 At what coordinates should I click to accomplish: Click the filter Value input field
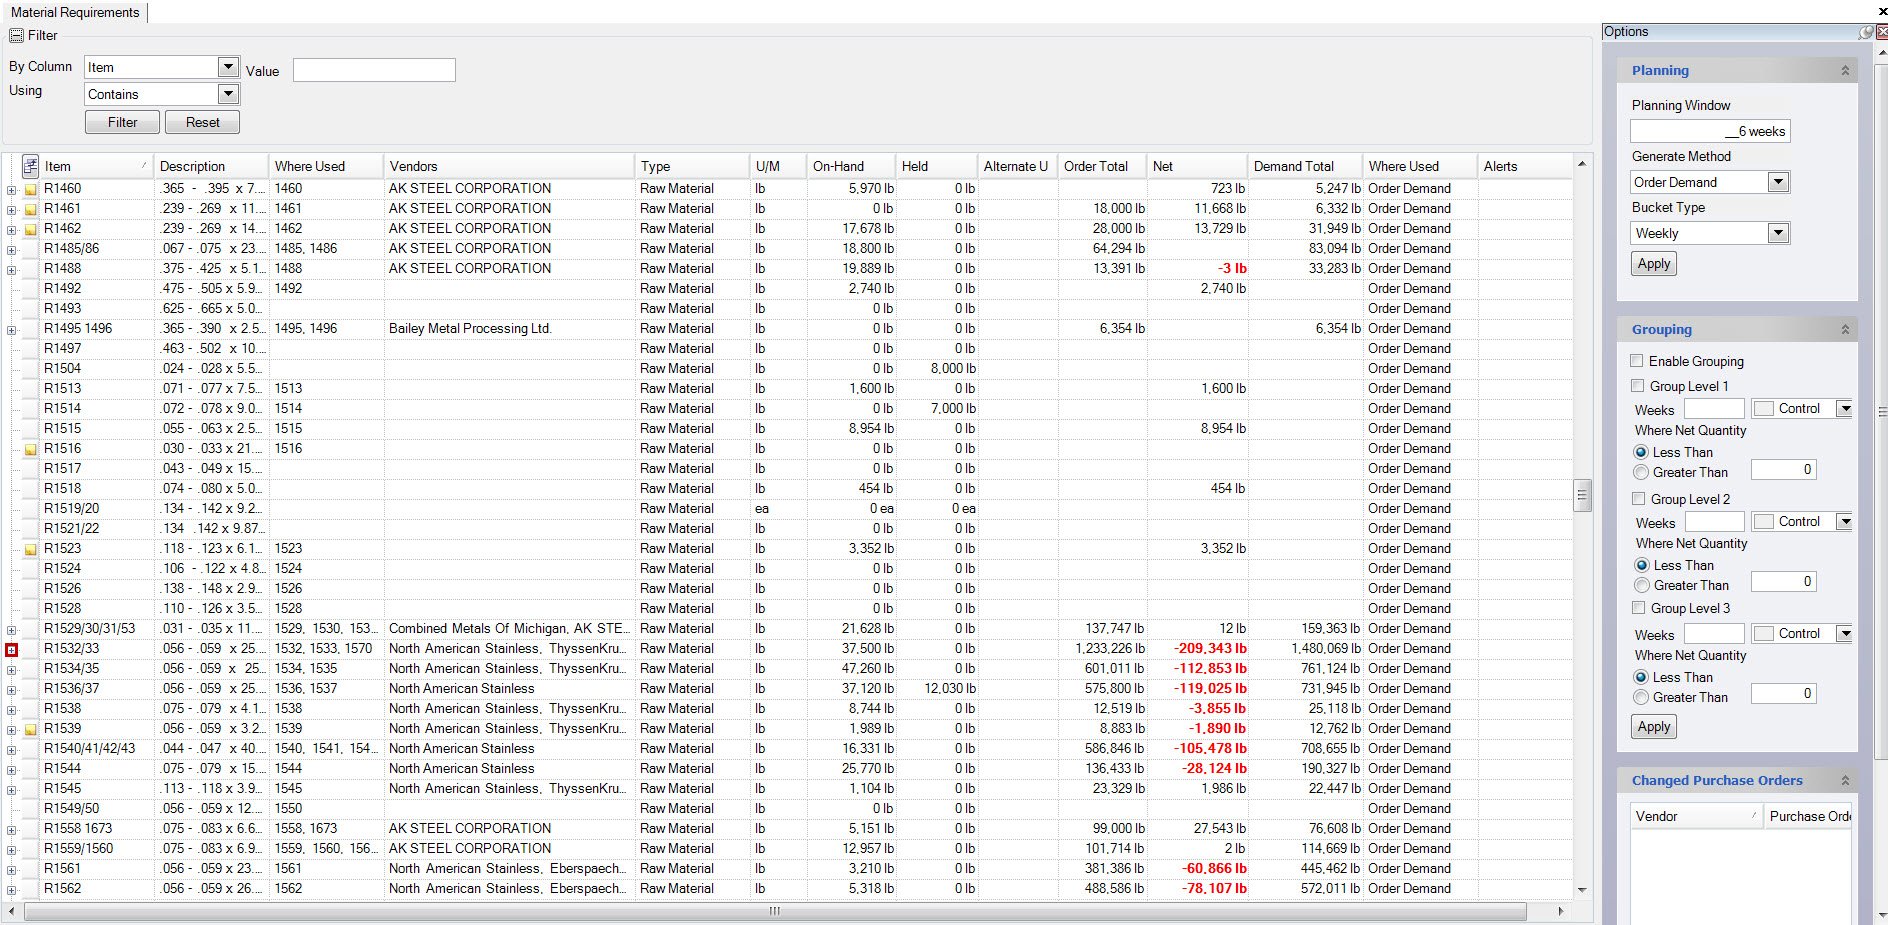(x=374, y=70)
